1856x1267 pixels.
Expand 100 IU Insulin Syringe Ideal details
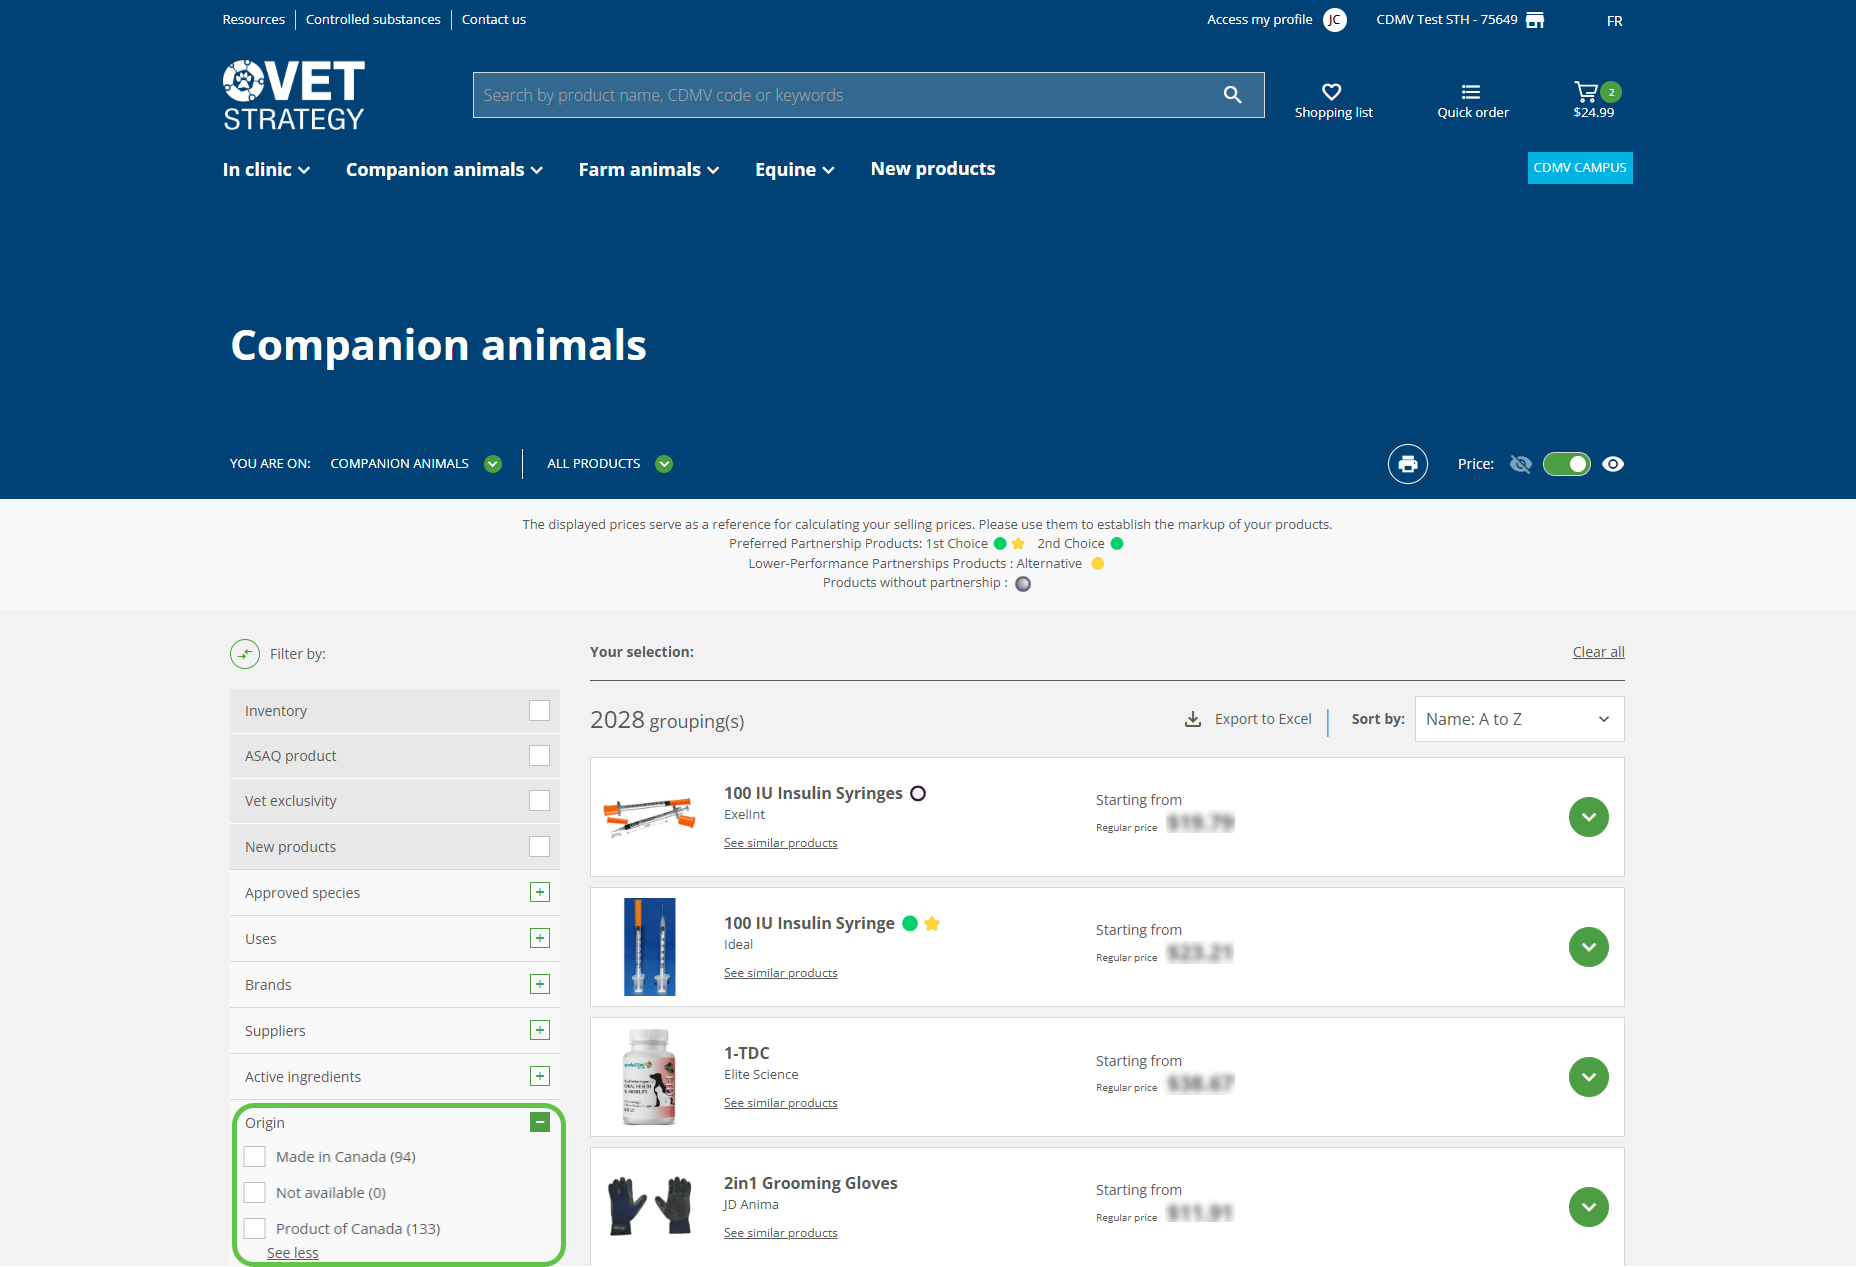point(1588,948)
